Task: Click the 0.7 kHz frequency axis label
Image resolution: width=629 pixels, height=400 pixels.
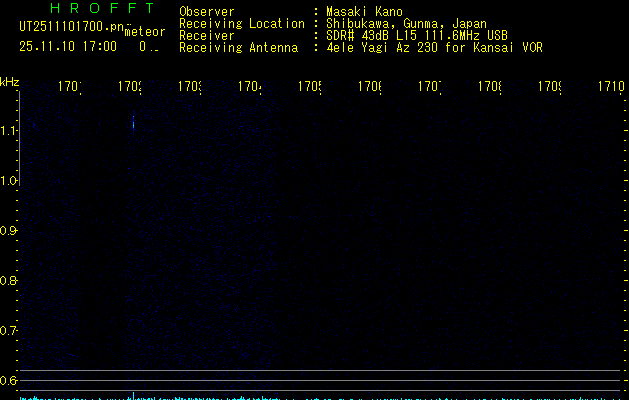Action: [x=8, y=331]
